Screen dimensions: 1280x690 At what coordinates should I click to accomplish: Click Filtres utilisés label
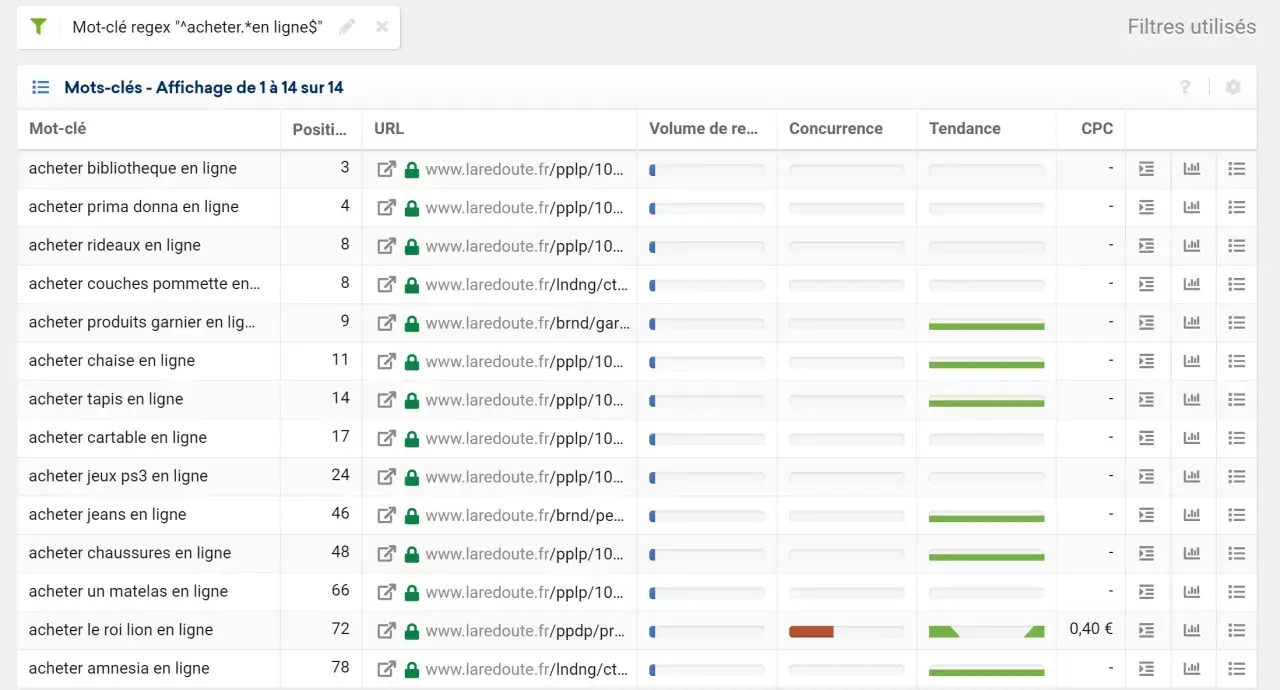1192,27
